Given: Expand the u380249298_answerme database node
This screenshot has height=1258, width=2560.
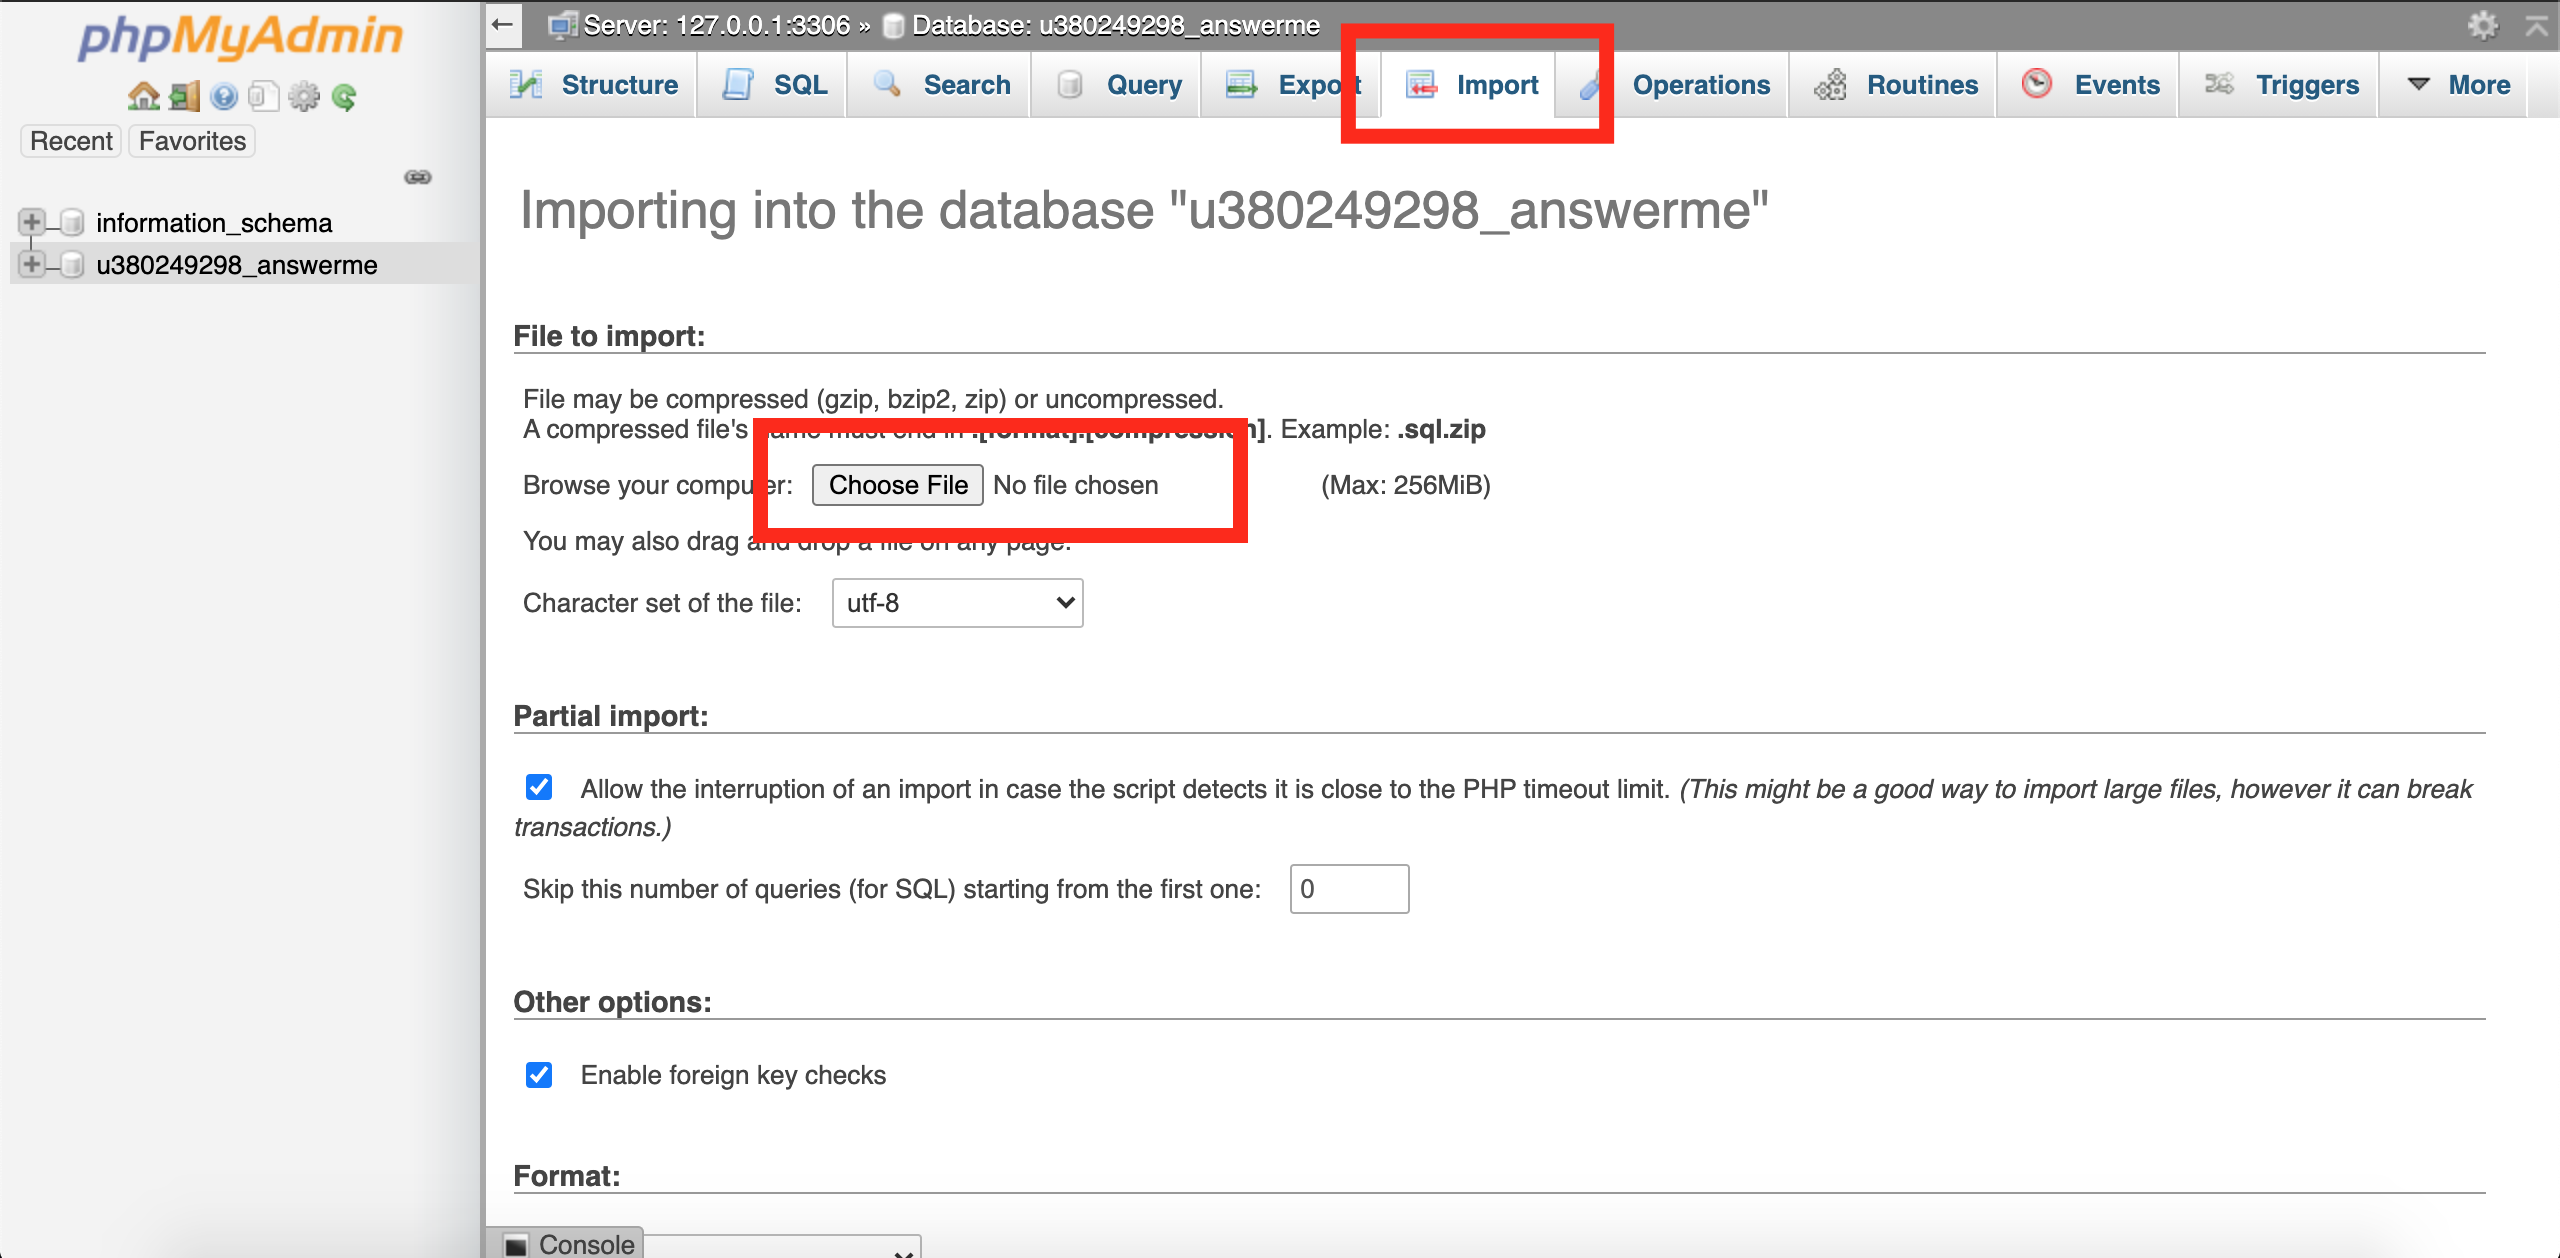Looking at the screenshot, I should pyautogui.click(x=31, y=265).
